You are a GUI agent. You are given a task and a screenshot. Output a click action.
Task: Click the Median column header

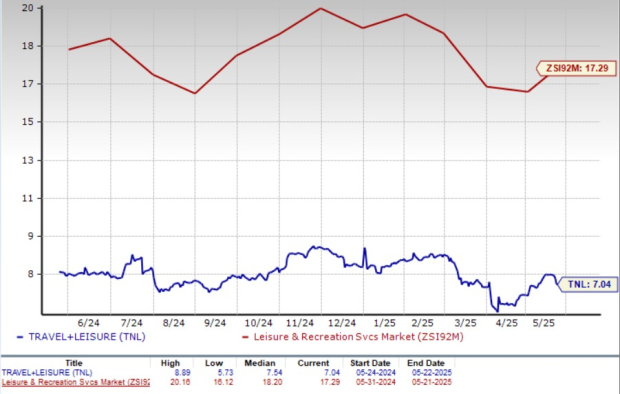pyautogui.click(x=260, y=363)
